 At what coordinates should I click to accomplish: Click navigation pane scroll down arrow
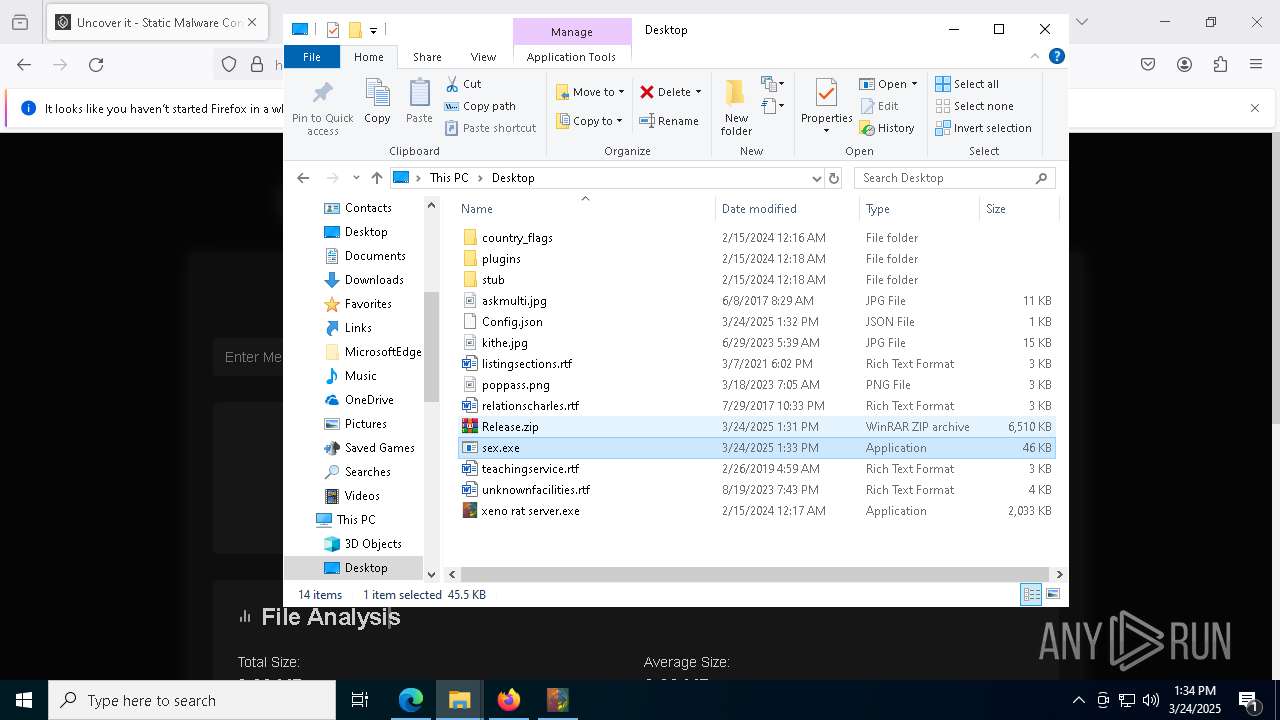(432, 574)
